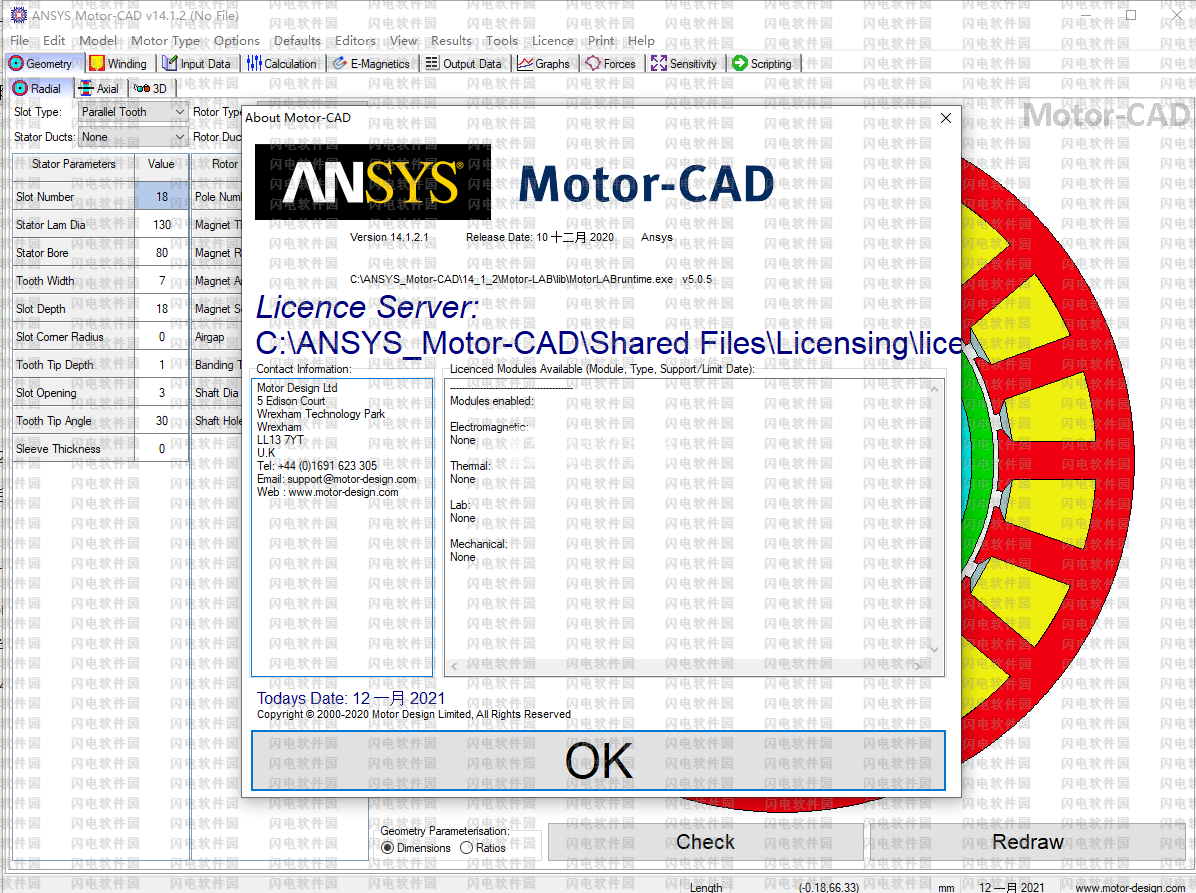Select the Axial view tab

click(x=99, y=88)
